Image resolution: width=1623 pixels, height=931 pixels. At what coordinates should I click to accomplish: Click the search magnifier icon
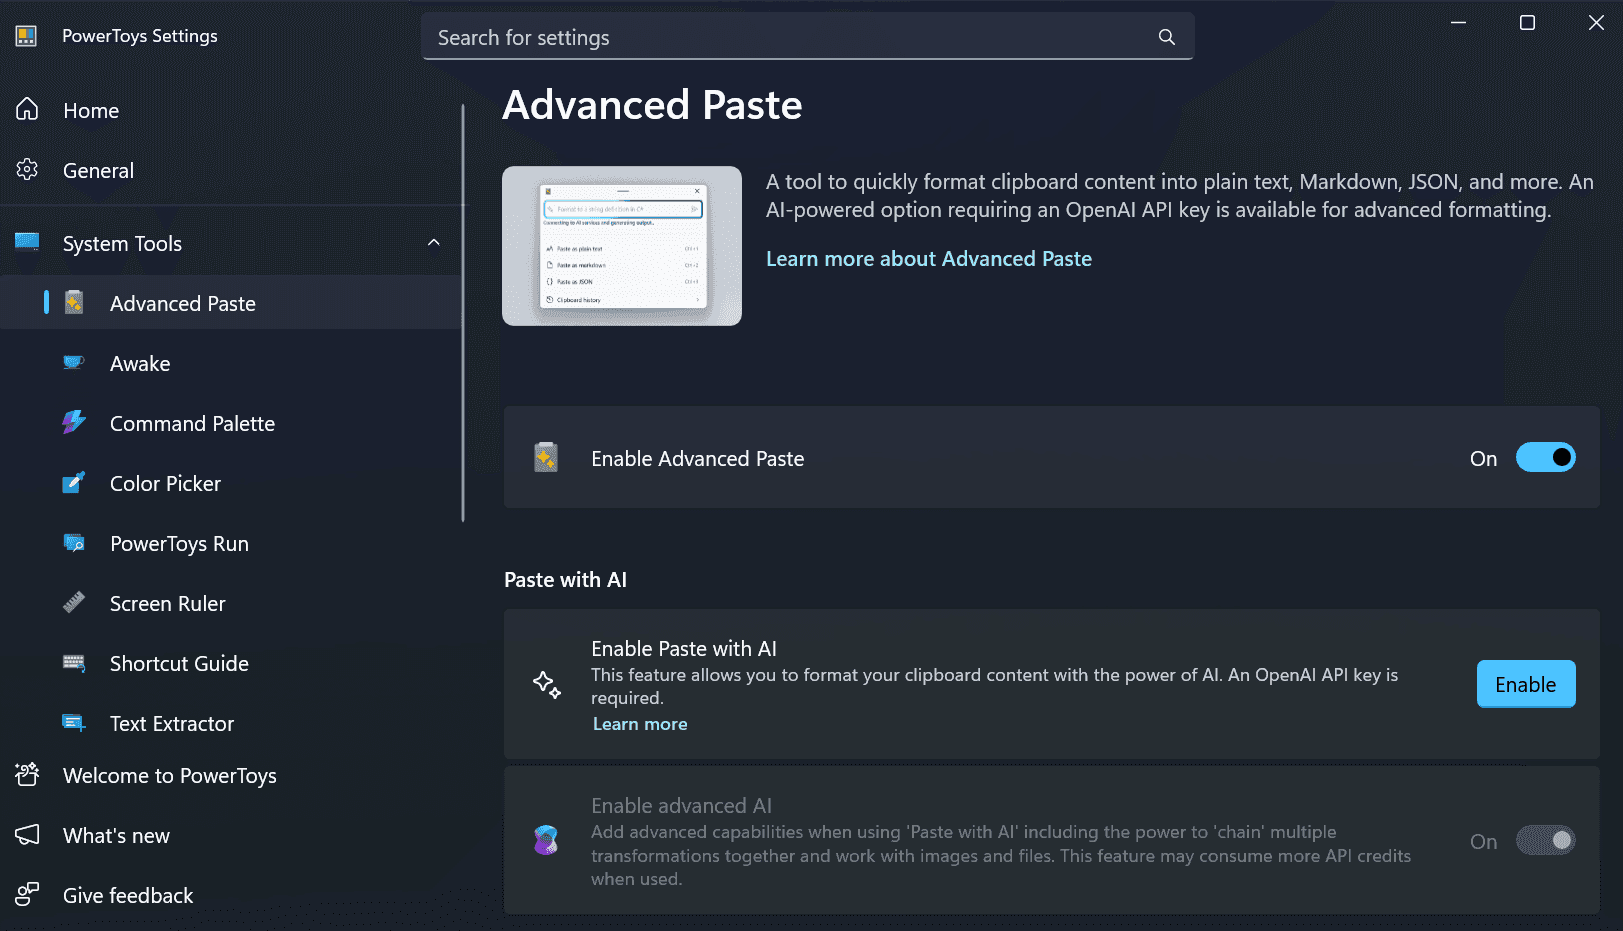coord(1166,37)
